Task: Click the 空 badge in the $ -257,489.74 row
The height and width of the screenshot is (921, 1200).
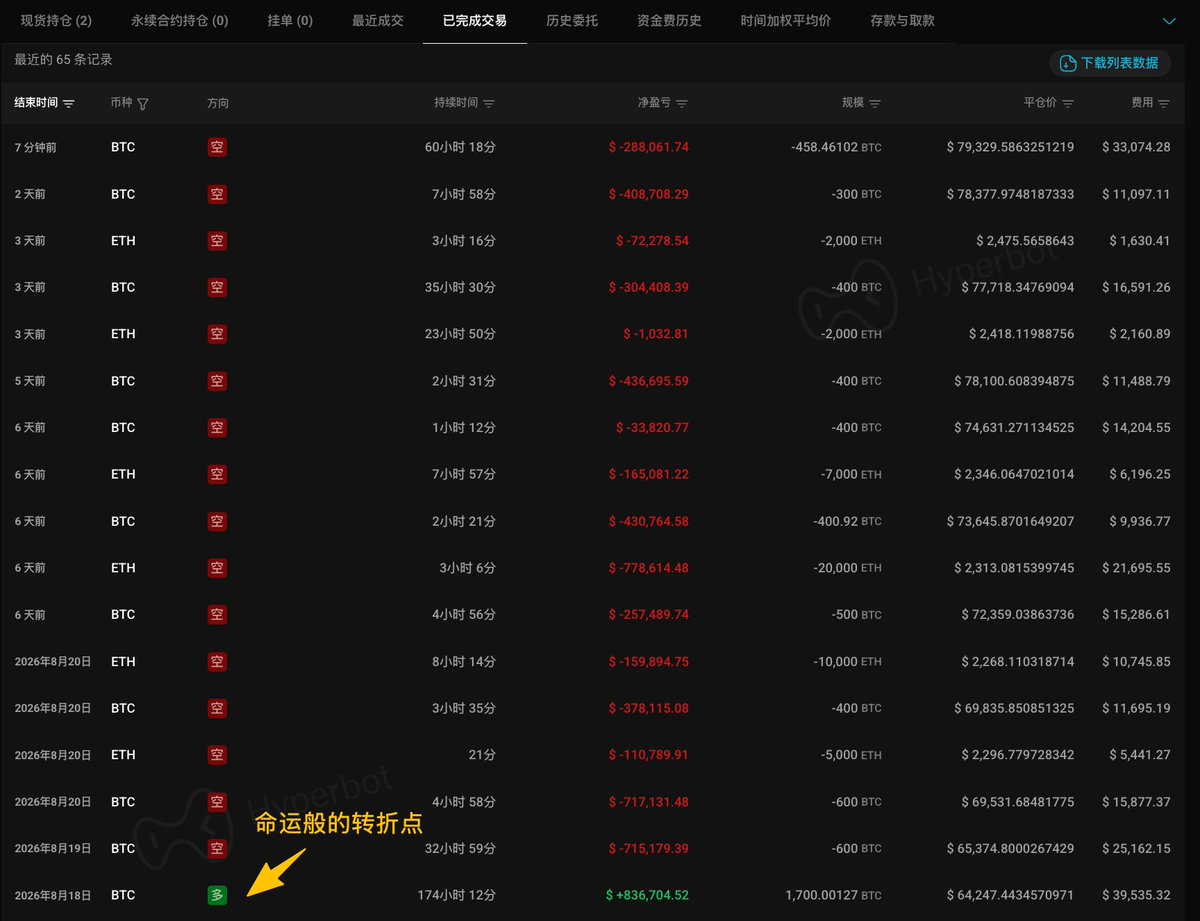Action: coord(217,615)
